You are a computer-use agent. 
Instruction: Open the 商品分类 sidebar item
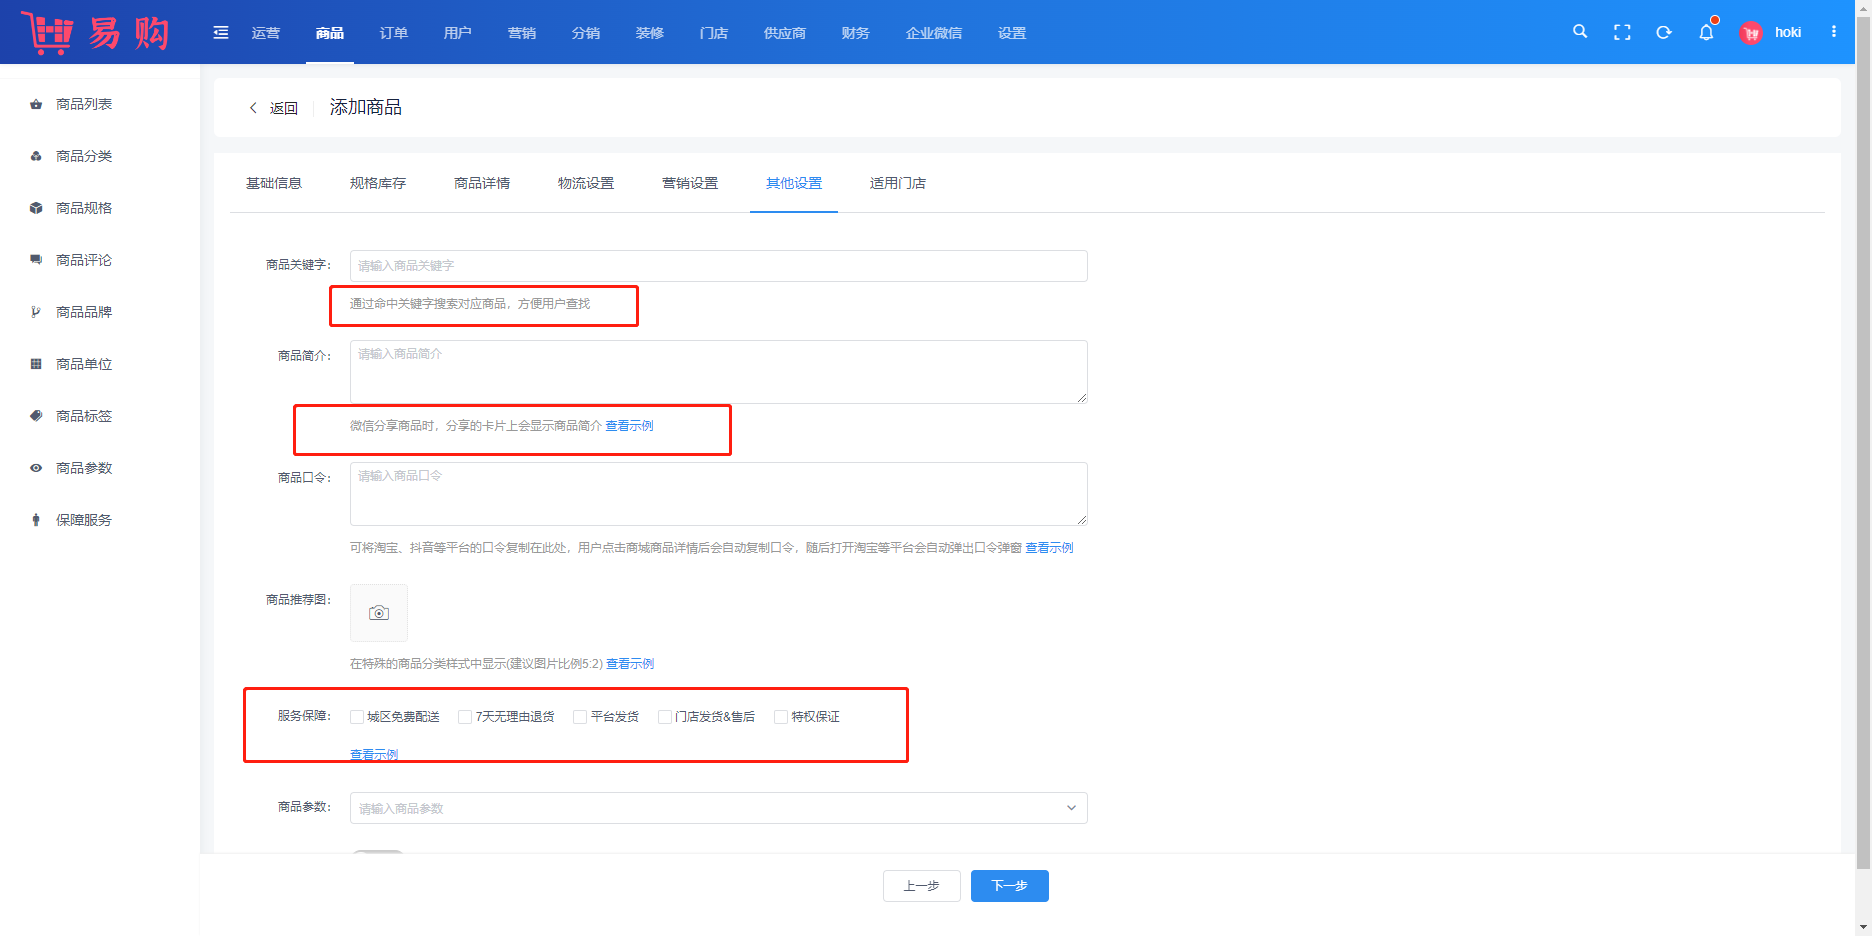[x=84, y=156]
